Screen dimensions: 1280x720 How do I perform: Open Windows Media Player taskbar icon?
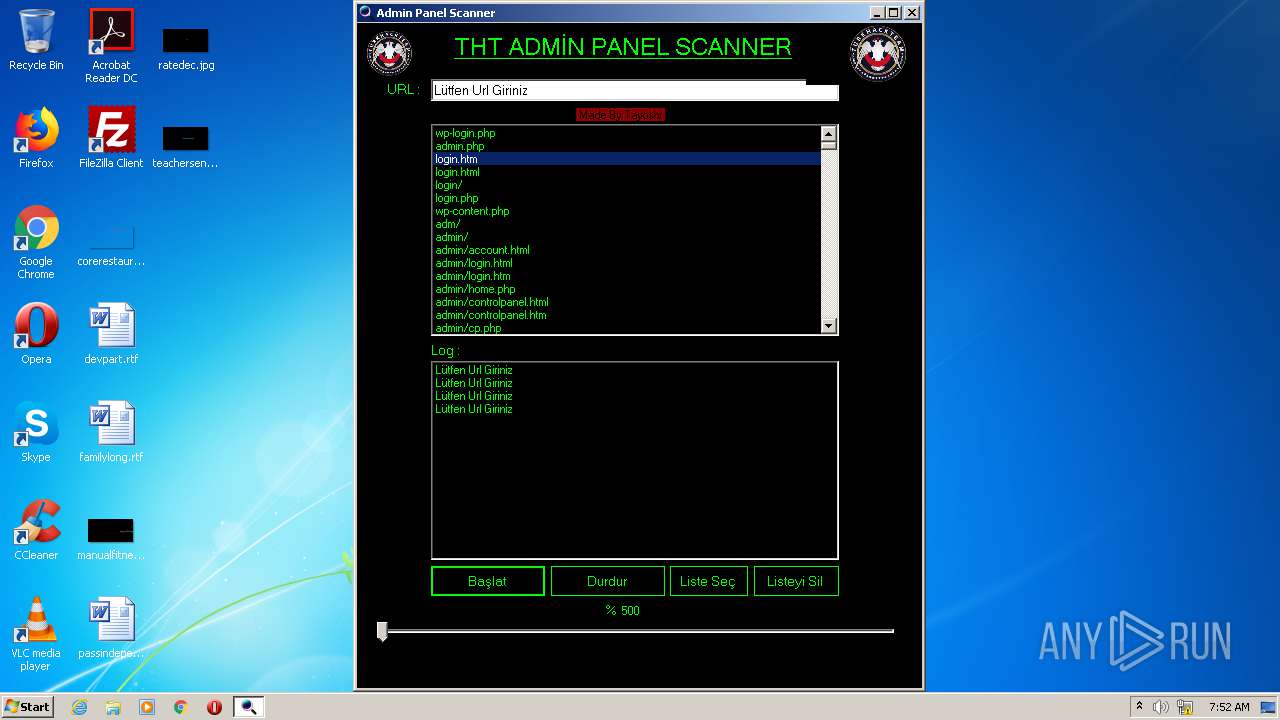[x=147, y=707]
